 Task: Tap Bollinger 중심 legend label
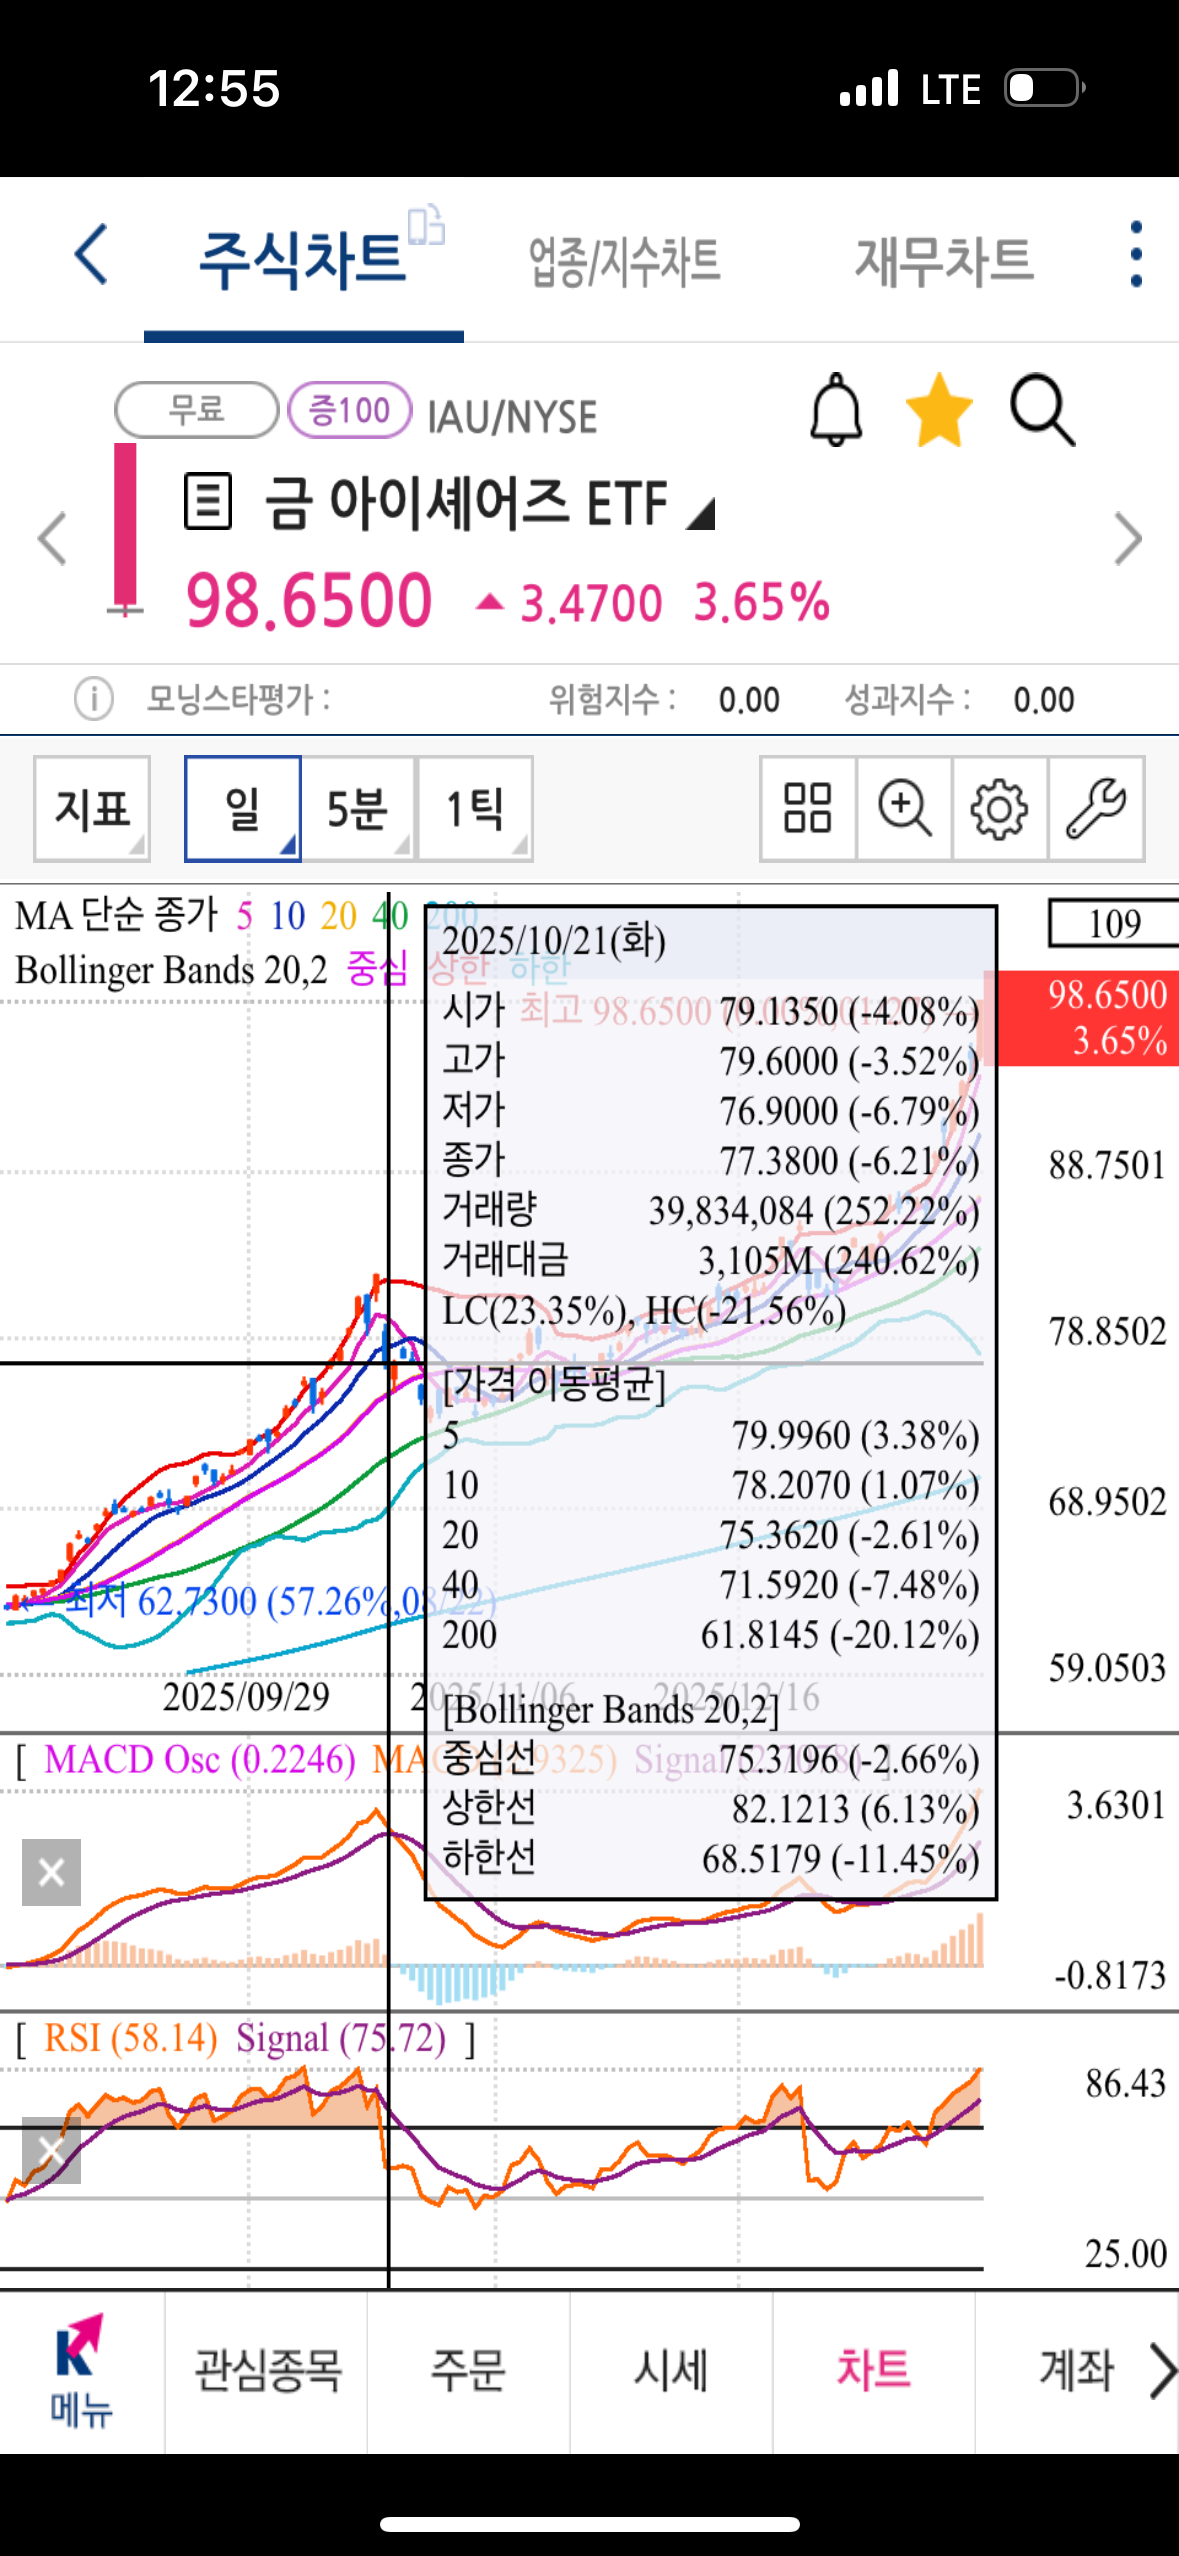[377, 968]
